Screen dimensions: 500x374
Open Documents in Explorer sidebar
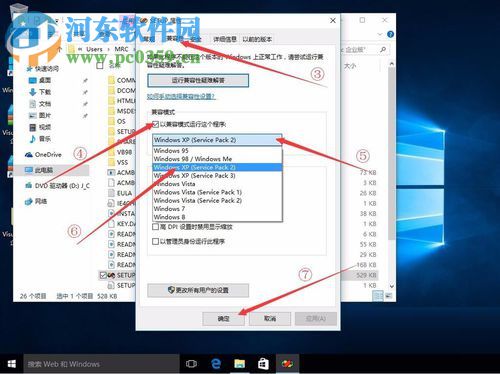(x=40, y=104)
